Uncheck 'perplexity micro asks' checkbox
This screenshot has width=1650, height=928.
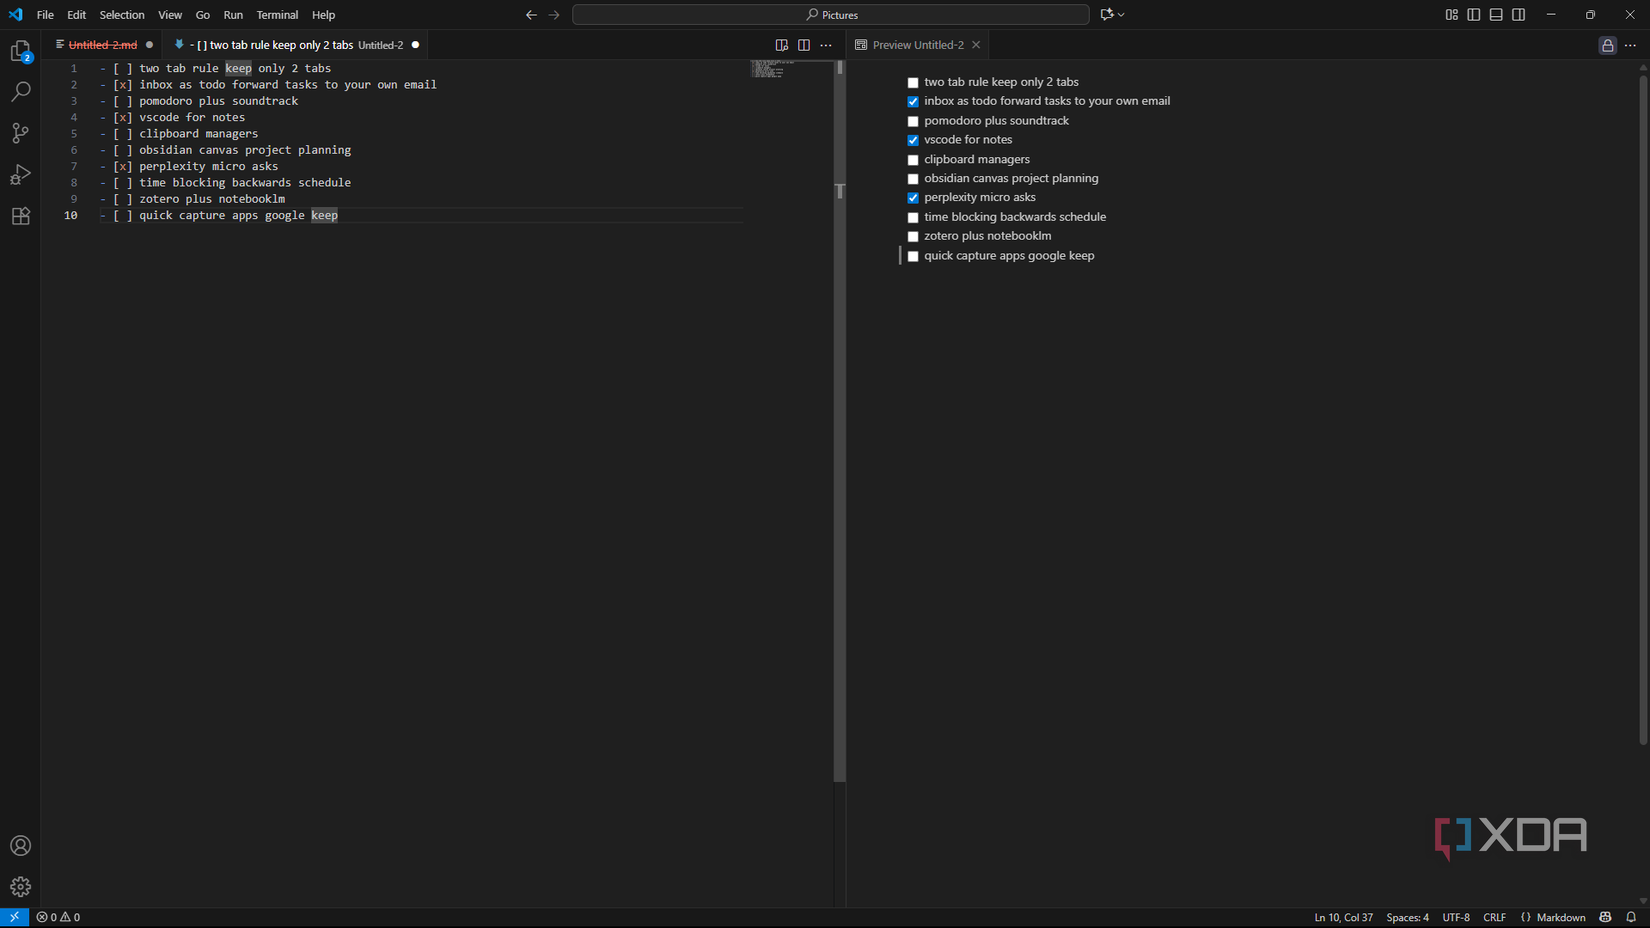913,198
